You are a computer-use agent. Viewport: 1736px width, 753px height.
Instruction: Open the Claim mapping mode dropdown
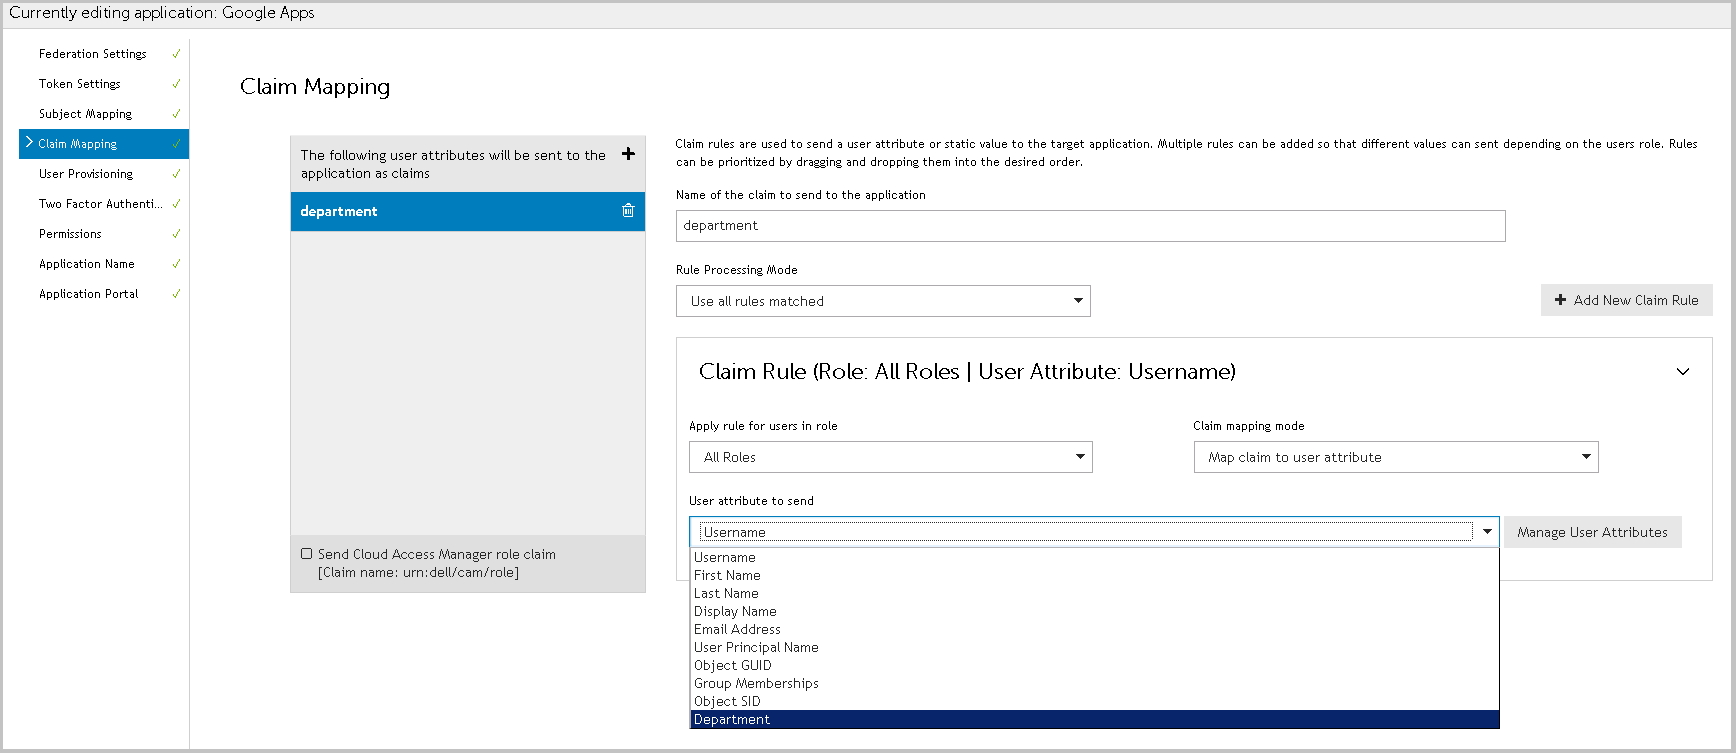click(1395, 457)
